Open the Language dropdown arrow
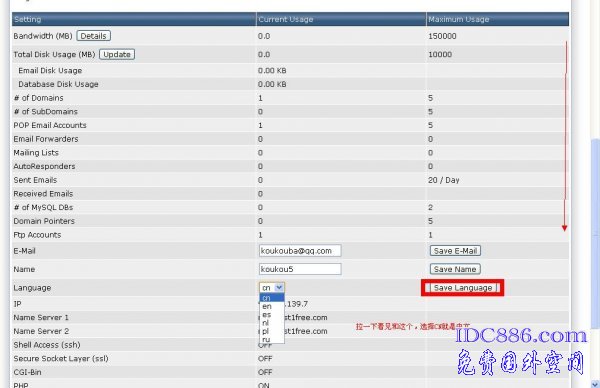600x388 pixels. 279,287
